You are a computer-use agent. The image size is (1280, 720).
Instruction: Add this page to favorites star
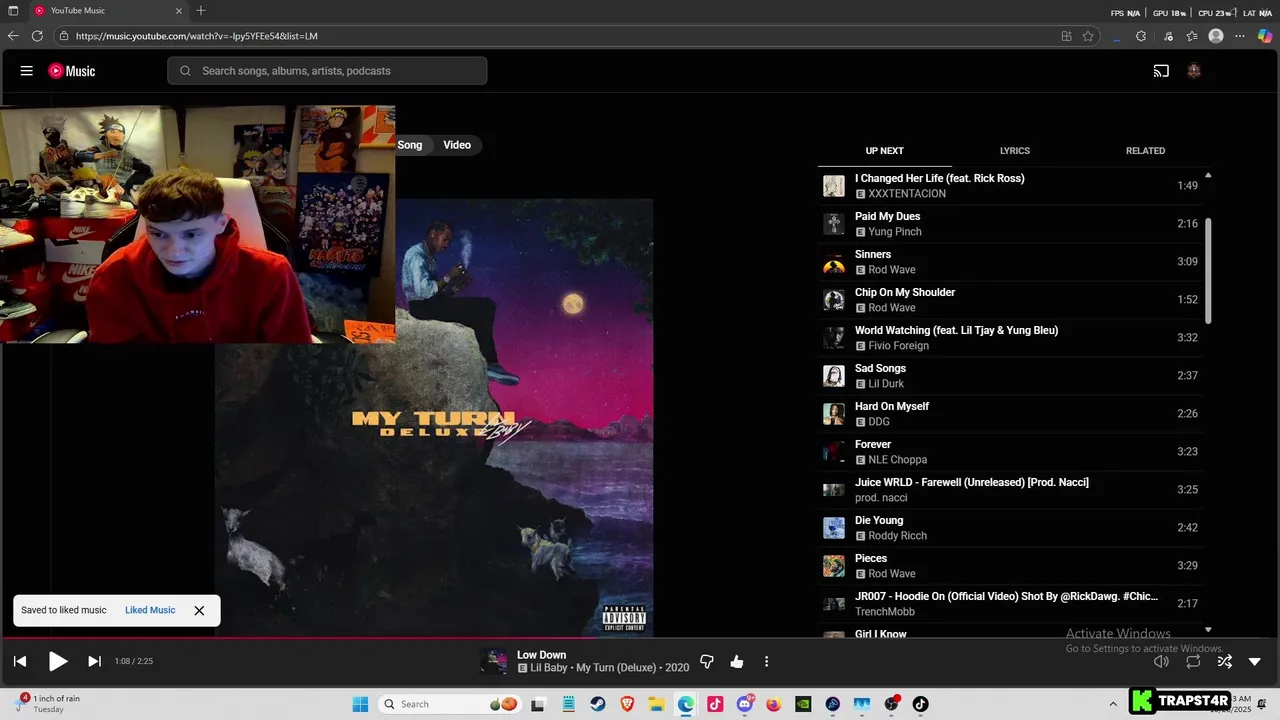coord(1088,36)
